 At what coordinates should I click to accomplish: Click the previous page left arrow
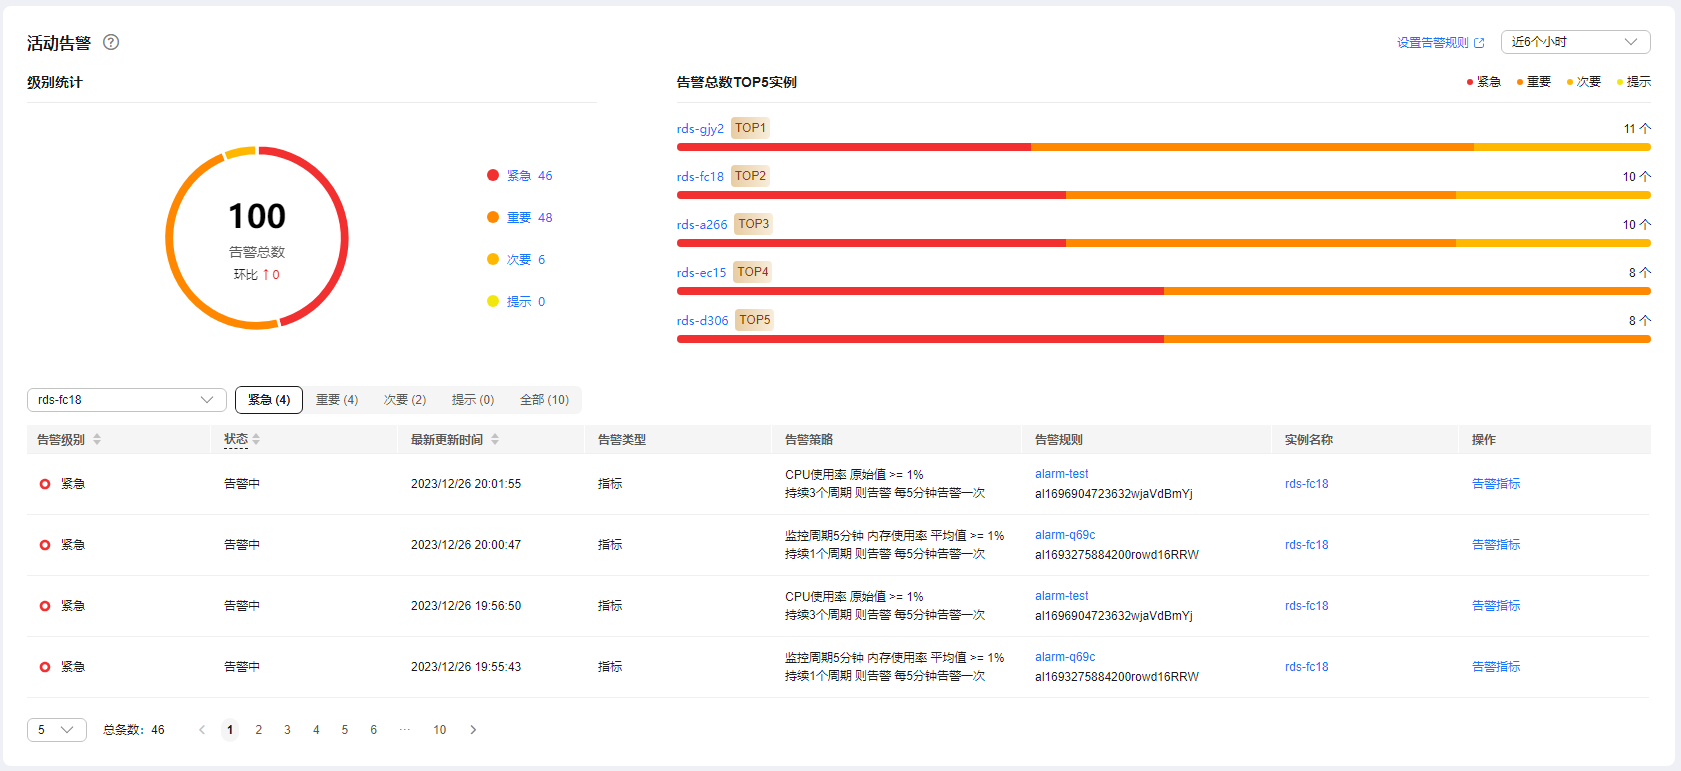[202, 730]
